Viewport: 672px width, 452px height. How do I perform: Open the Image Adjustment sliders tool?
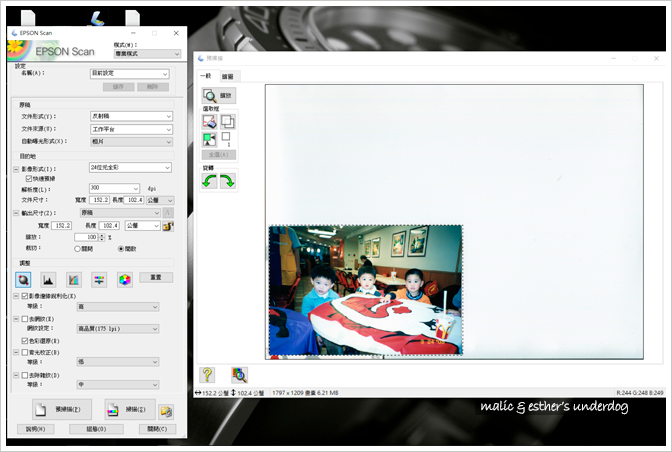[99, 280]
